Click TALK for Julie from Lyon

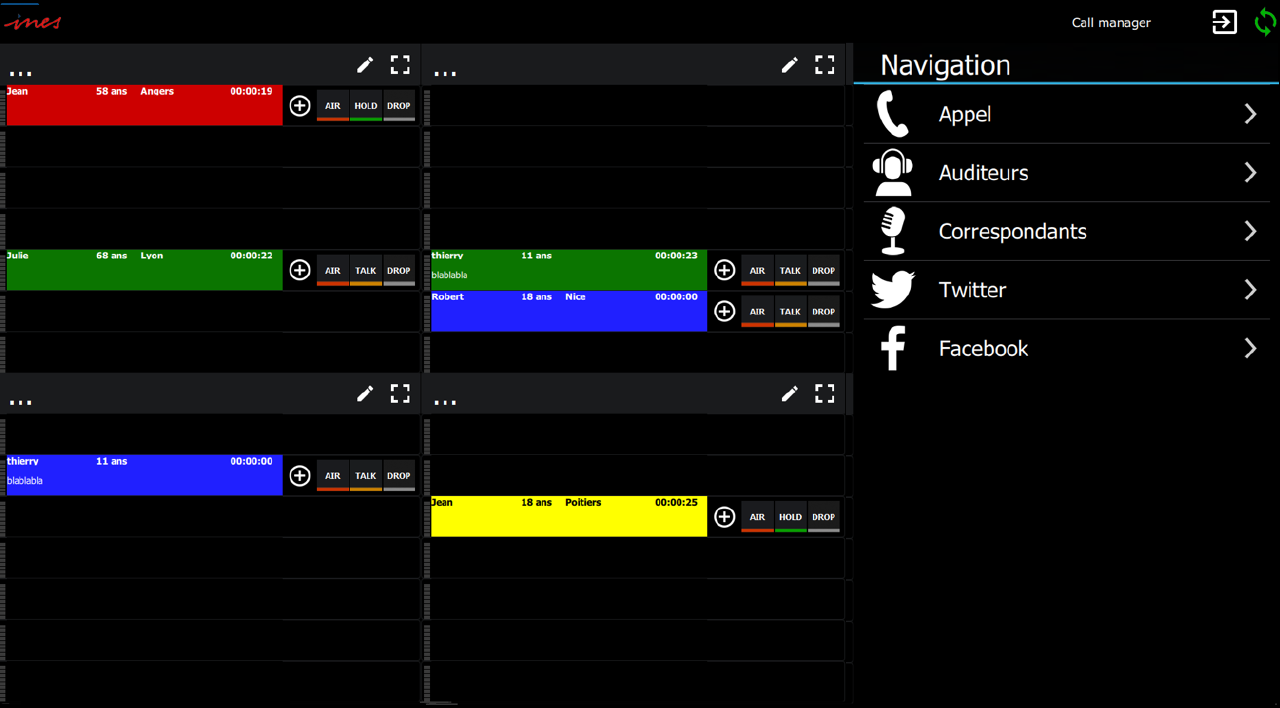coord(366,270)
